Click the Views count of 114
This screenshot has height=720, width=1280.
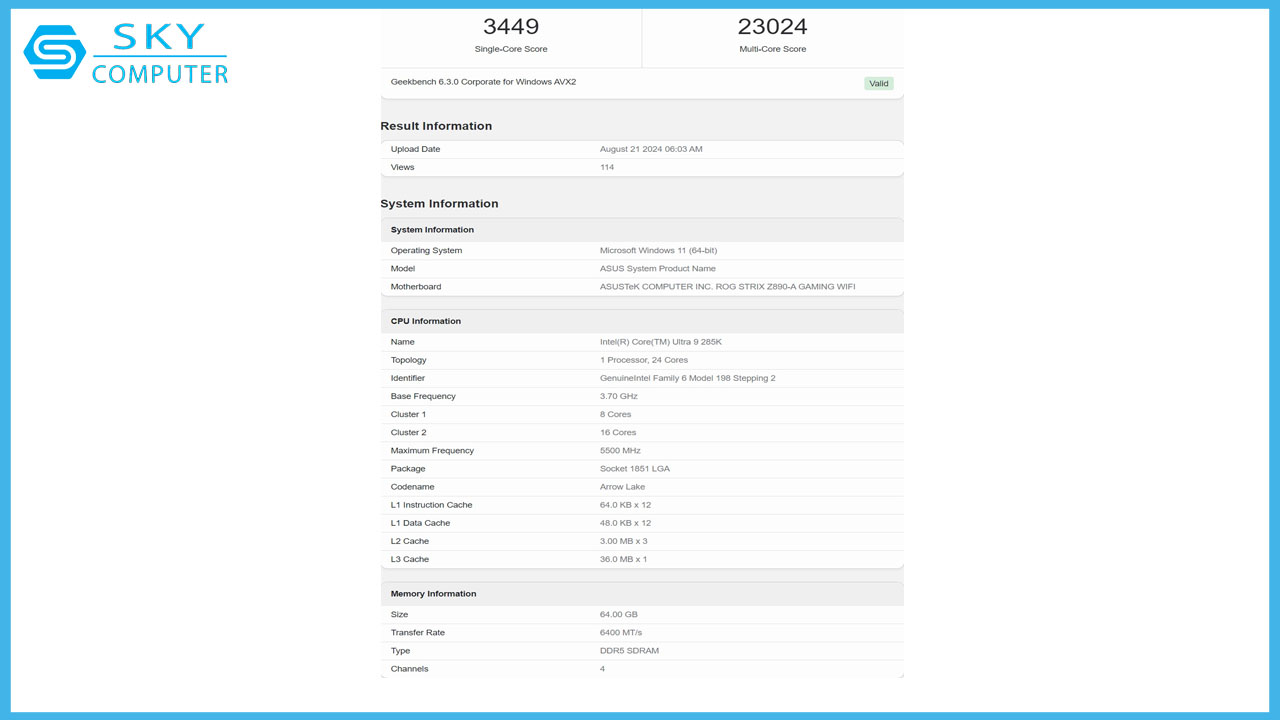604,167
